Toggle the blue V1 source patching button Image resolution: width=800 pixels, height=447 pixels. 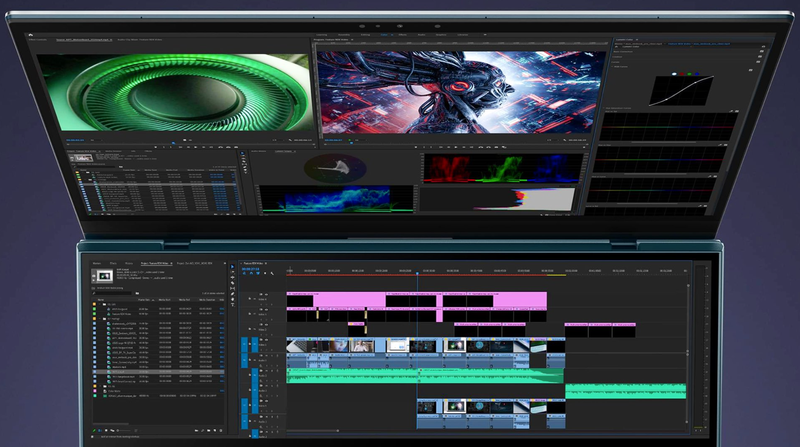pos(244,344)
